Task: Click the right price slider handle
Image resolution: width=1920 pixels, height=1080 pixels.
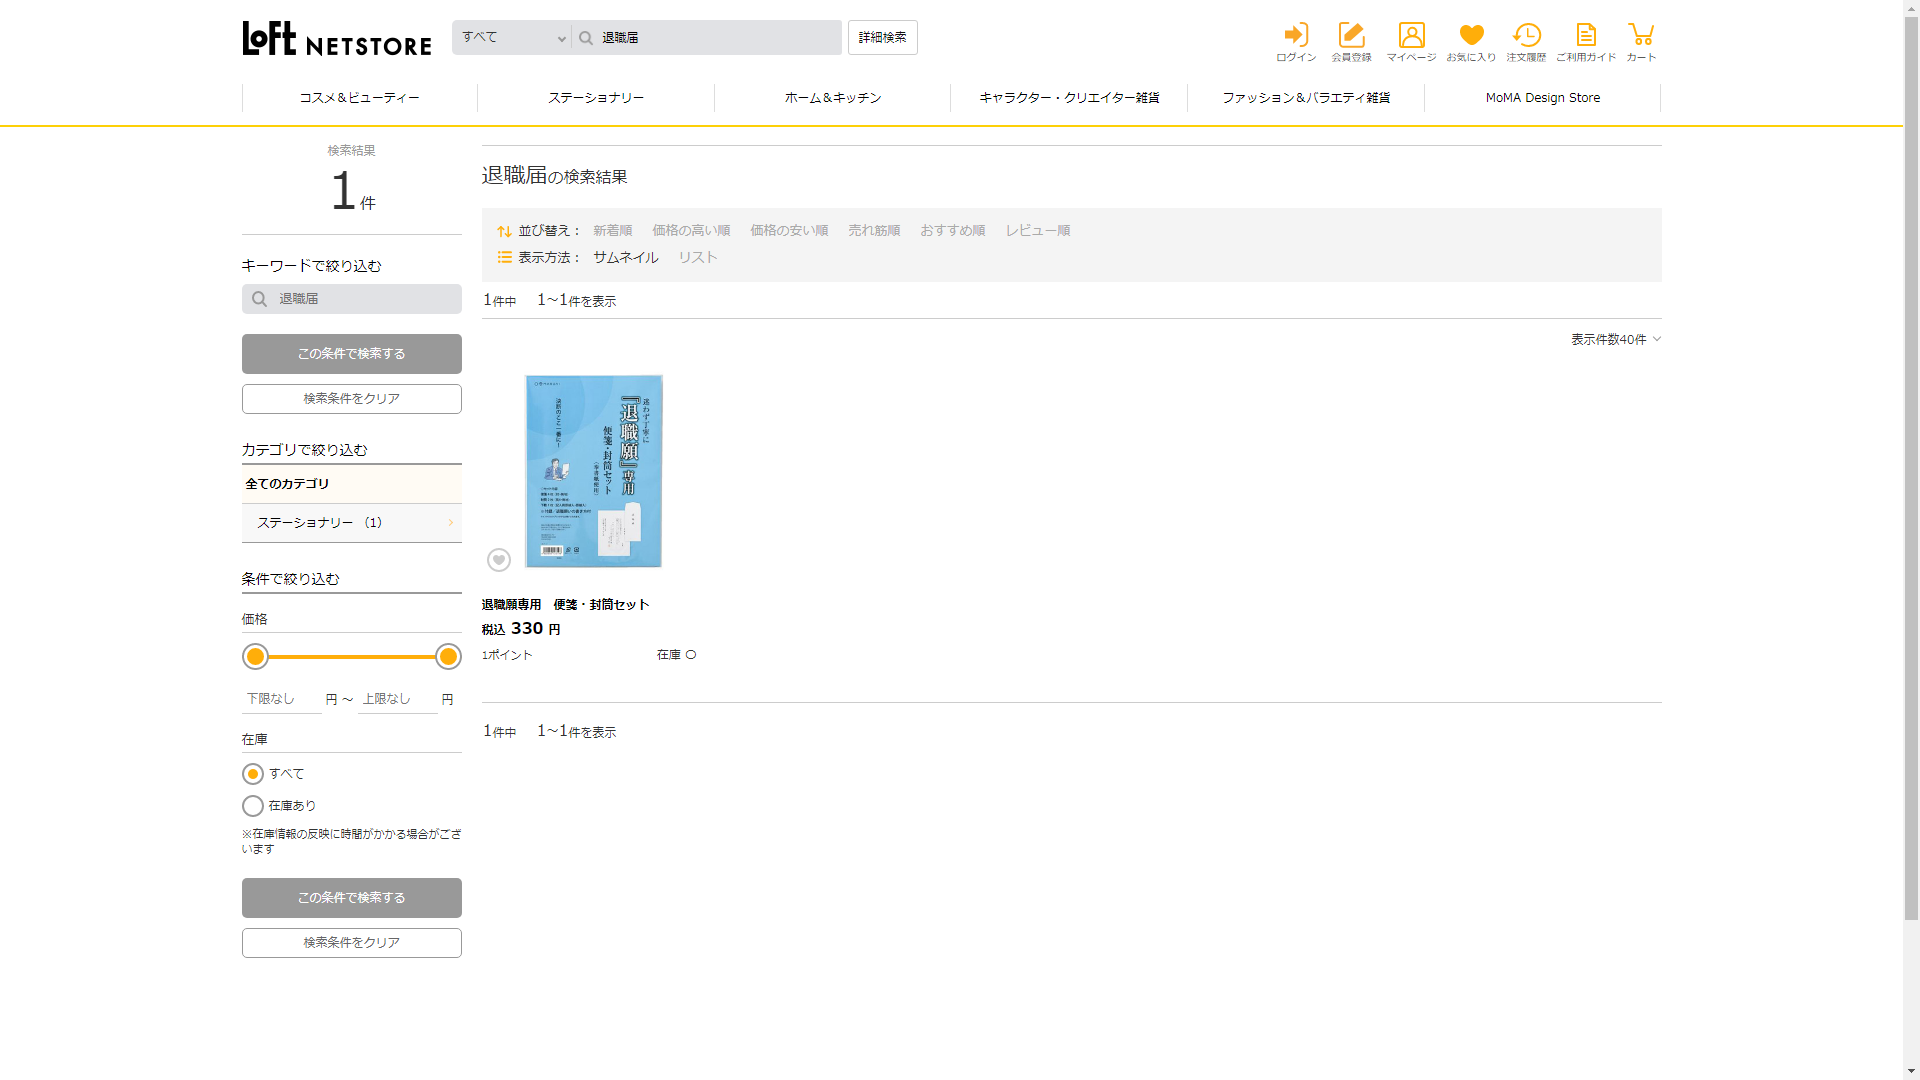Action: coord(448,657)
